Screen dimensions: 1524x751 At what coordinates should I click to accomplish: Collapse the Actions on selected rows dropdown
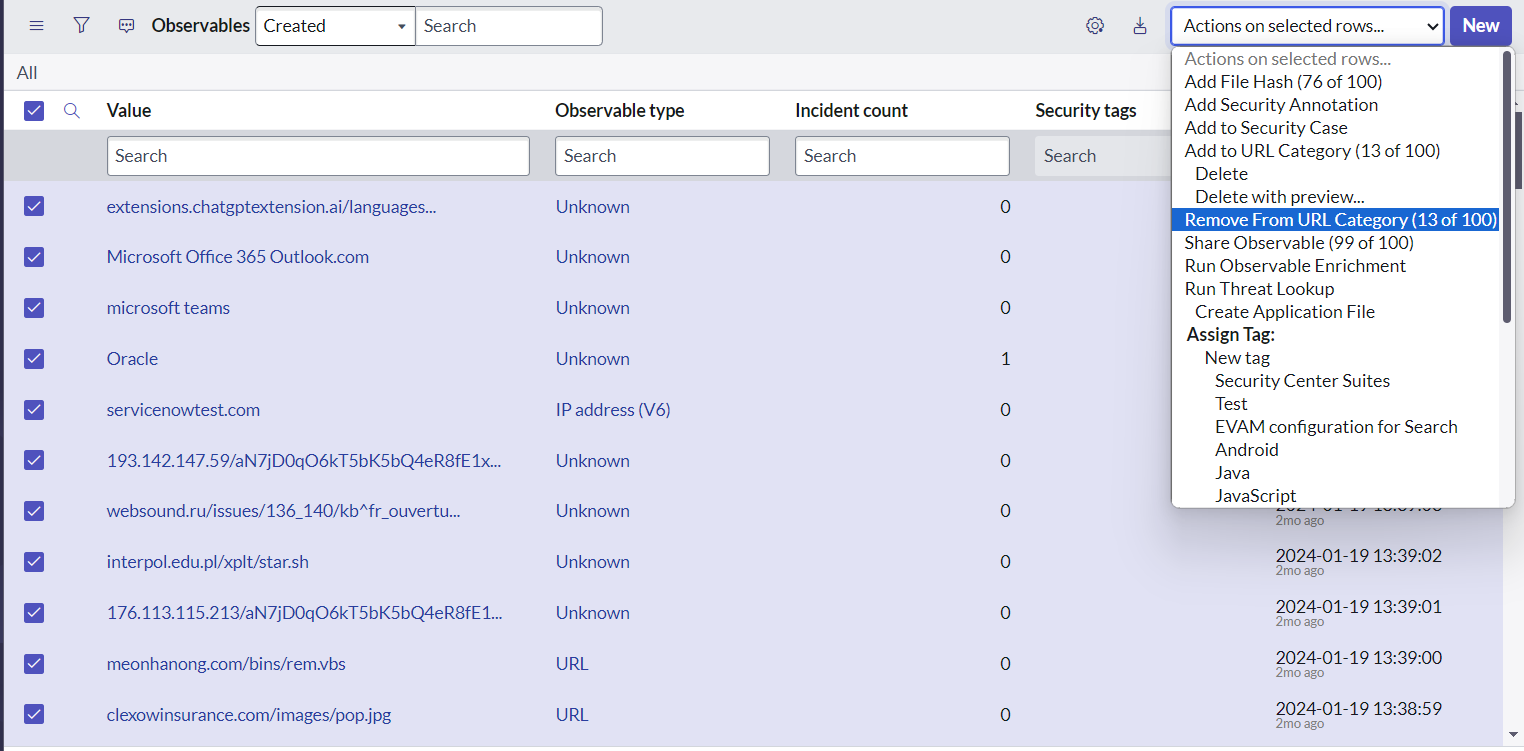(1307, 26)
